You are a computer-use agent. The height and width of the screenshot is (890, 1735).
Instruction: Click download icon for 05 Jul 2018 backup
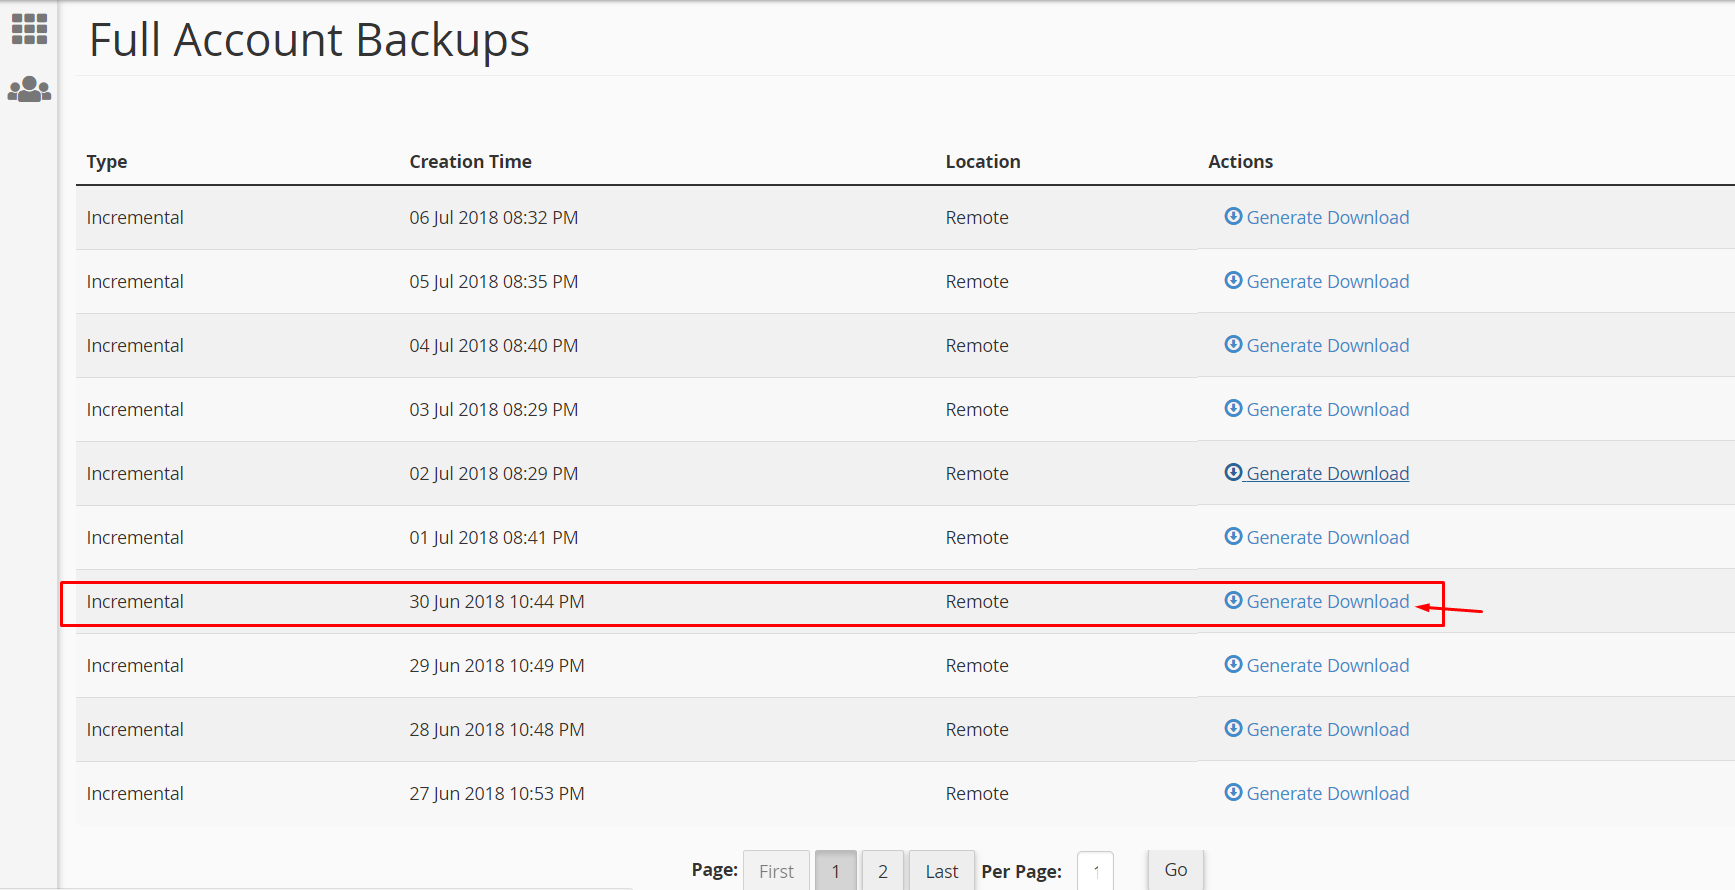pos(1233,281)
